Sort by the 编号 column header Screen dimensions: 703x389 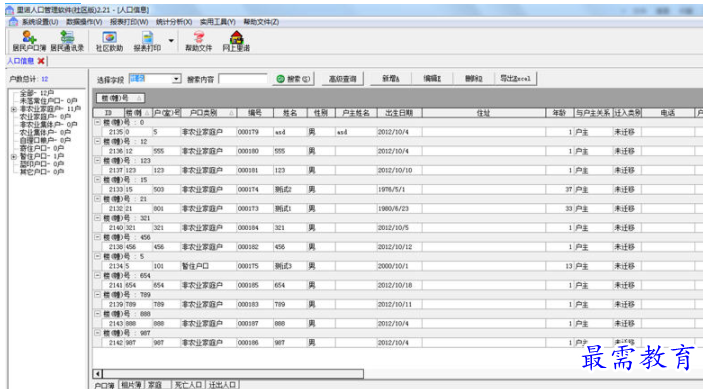255,113
